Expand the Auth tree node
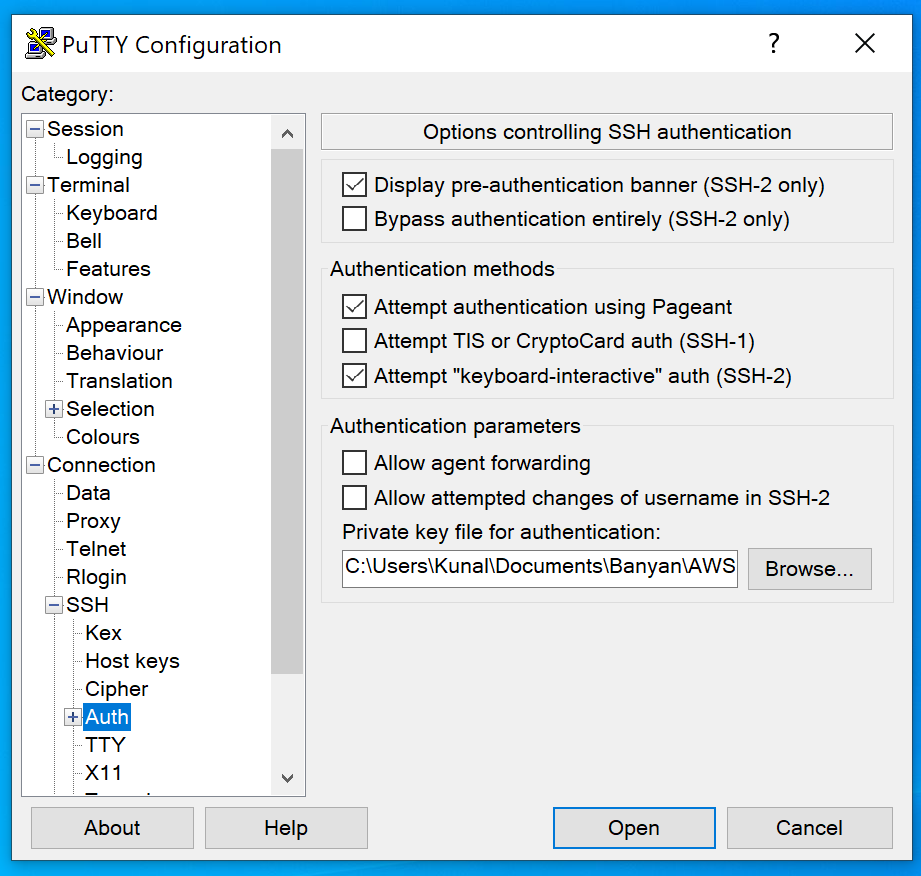921x876 pixels. click(x=73, y=717)
